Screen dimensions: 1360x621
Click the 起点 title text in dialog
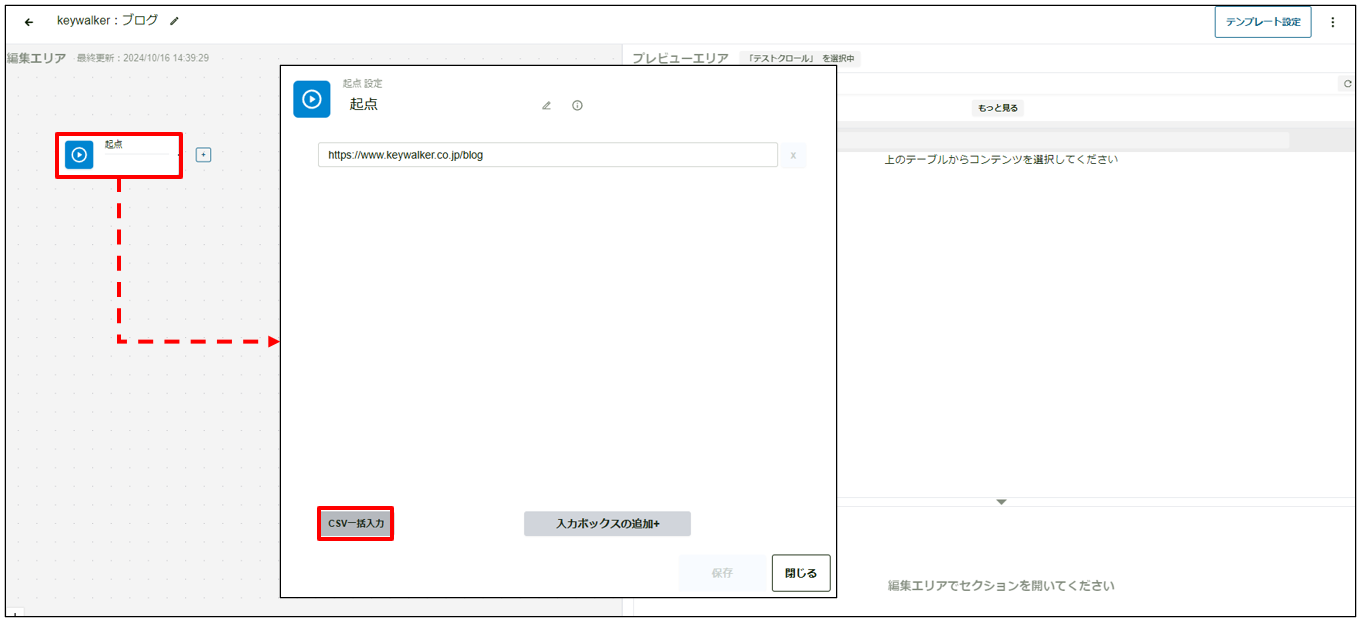364,104
